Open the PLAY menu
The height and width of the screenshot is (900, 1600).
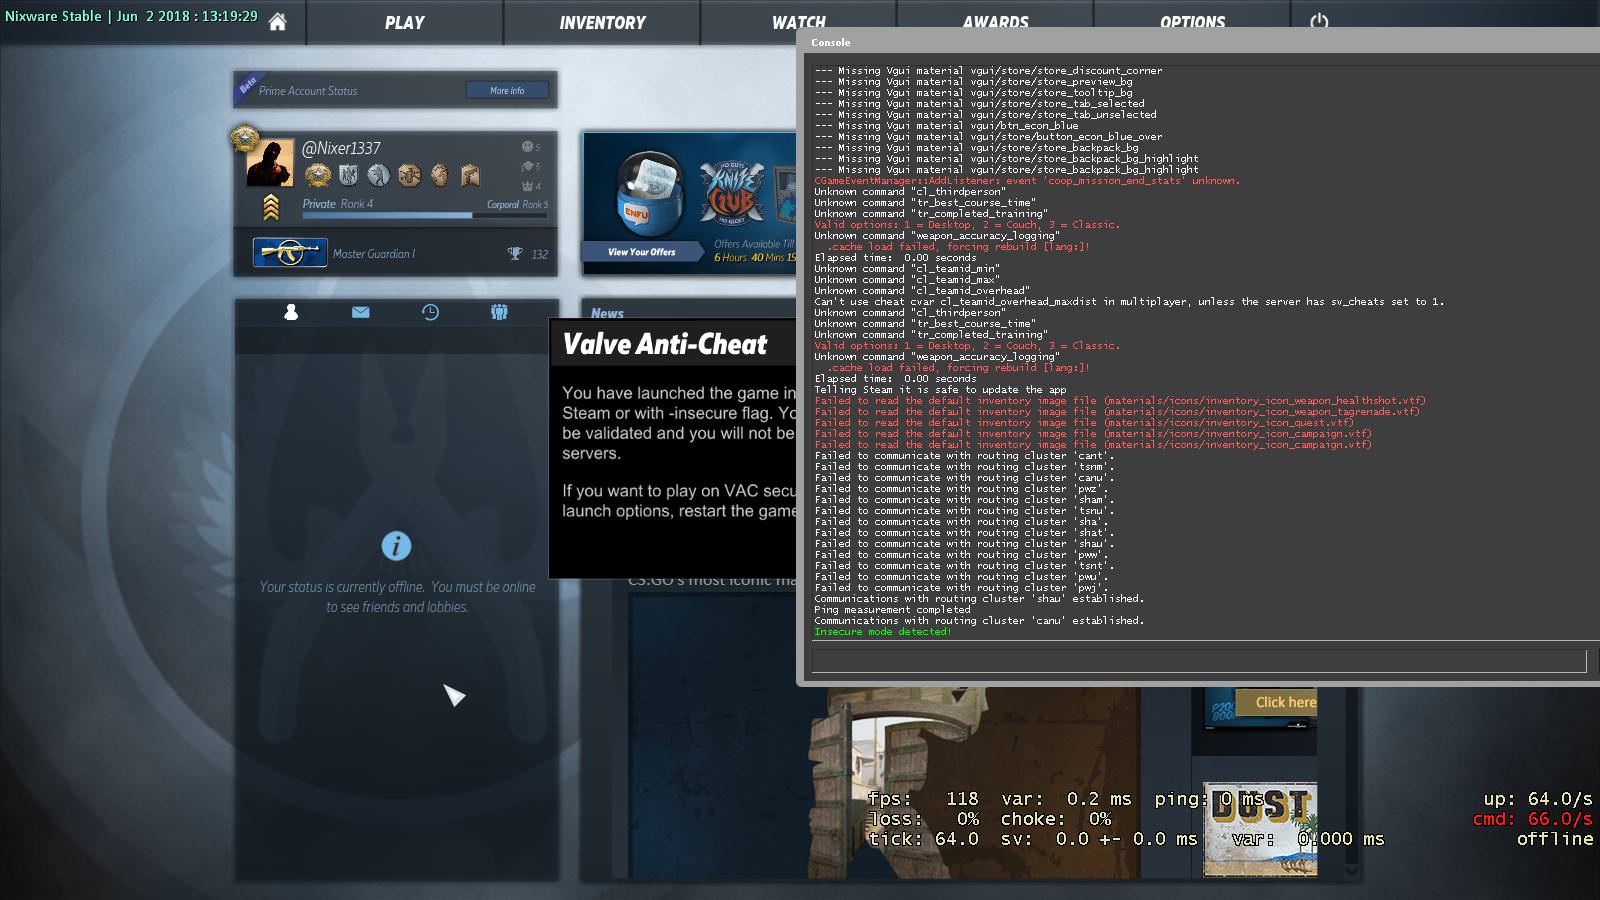tap(404, 22)
